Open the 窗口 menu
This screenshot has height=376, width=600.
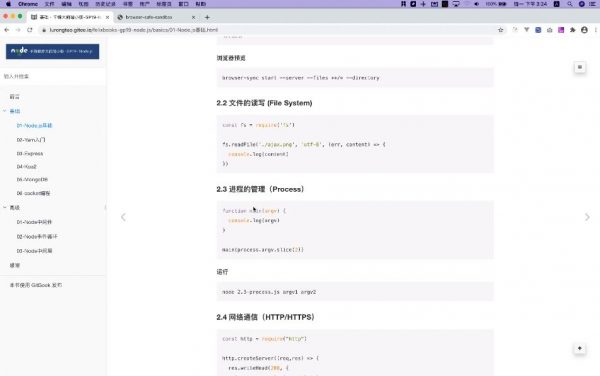(184, 4)
